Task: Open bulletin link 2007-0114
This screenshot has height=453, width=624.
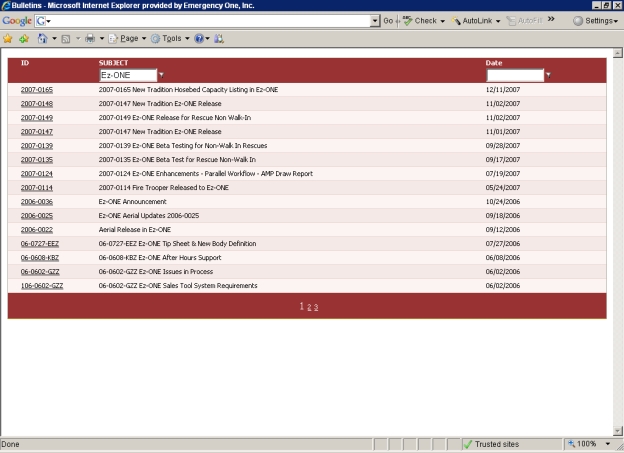Action: pyautogui.click(x=37, y=188)
